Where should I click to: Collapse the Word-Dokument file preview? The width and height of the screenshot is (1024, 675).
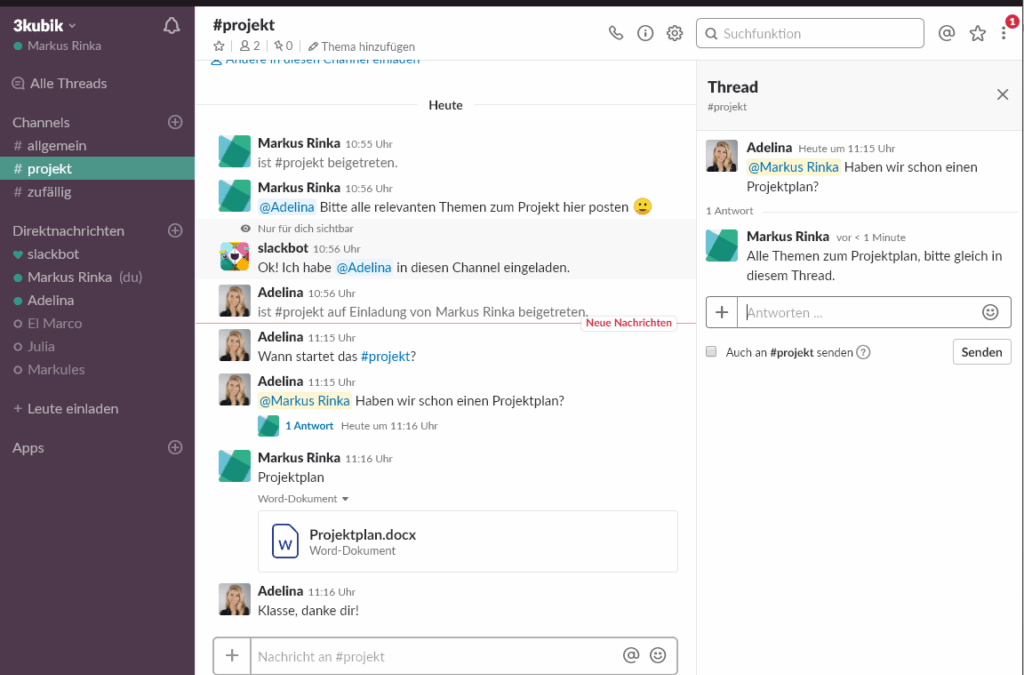click(x=345, y=498)
